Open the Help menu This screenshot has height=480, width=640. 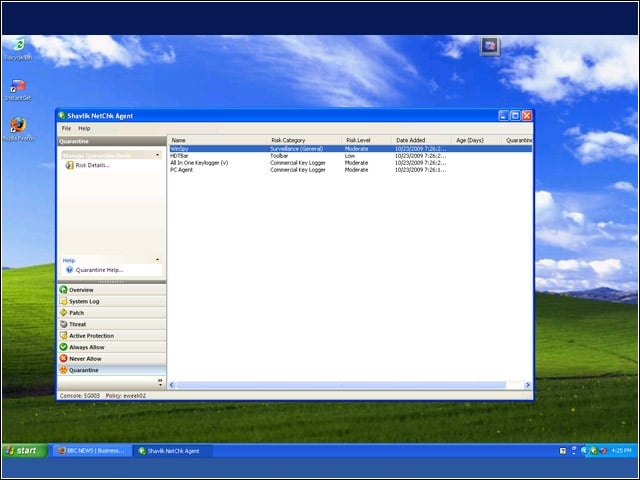pos(84,128)
